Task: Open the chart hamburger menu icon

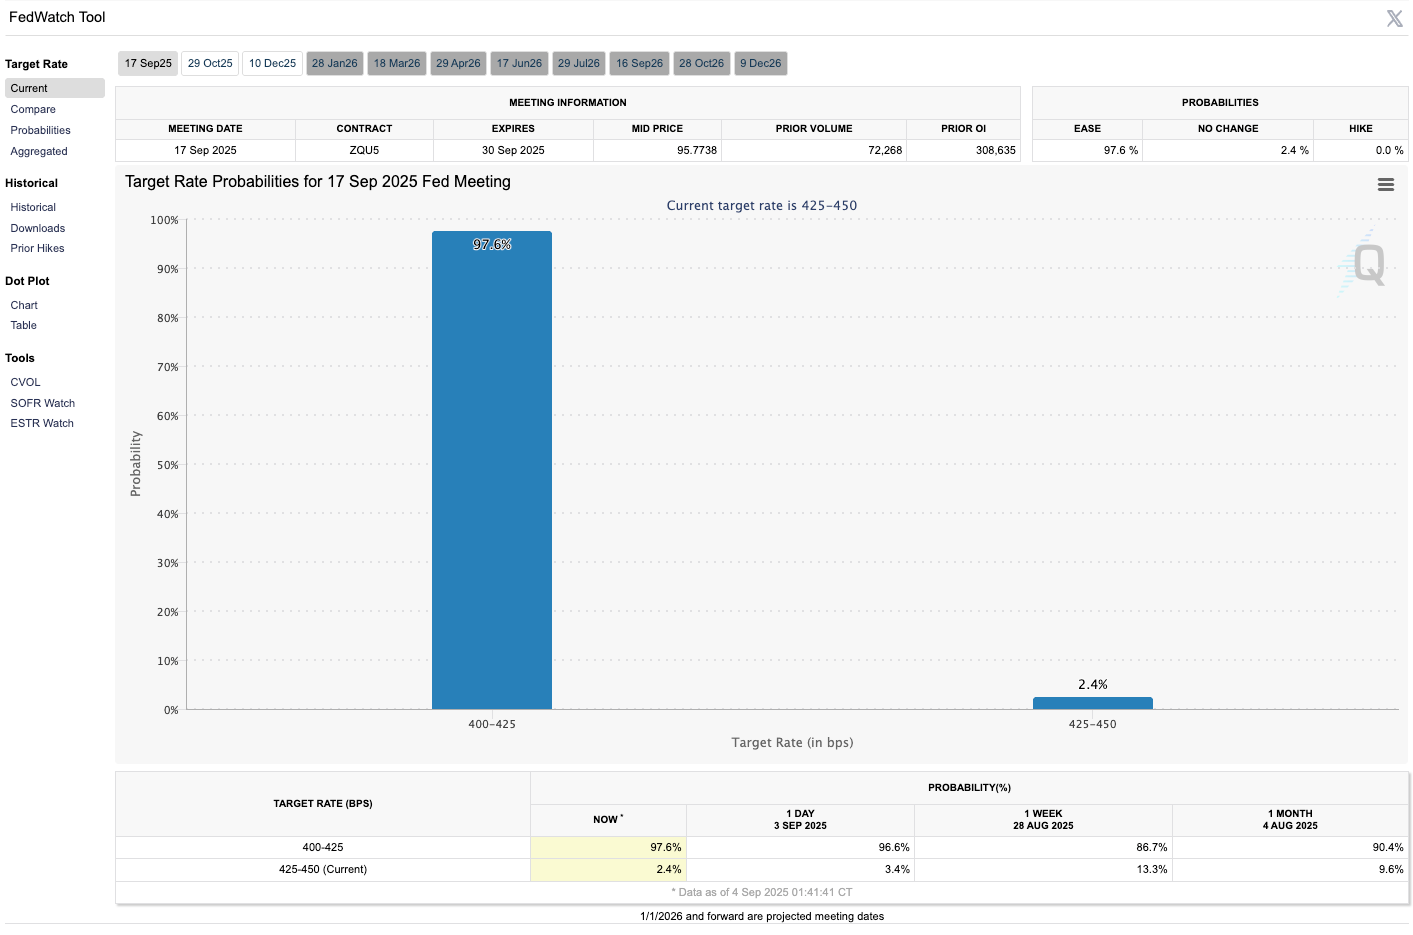Action: (x=1385, y=185)
